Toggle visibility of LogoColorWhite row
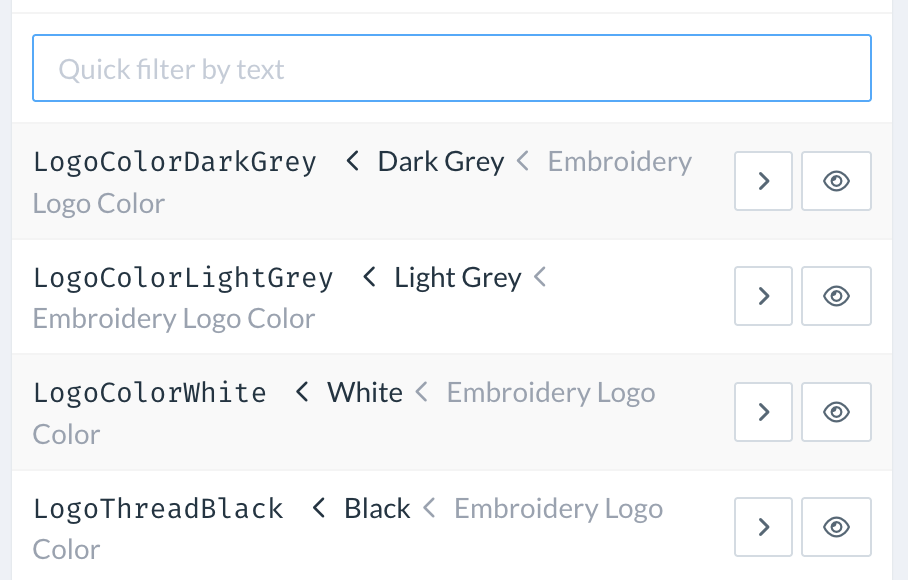Image resolution: width=908 pixels, height=580 pixels. click(836, 412)
